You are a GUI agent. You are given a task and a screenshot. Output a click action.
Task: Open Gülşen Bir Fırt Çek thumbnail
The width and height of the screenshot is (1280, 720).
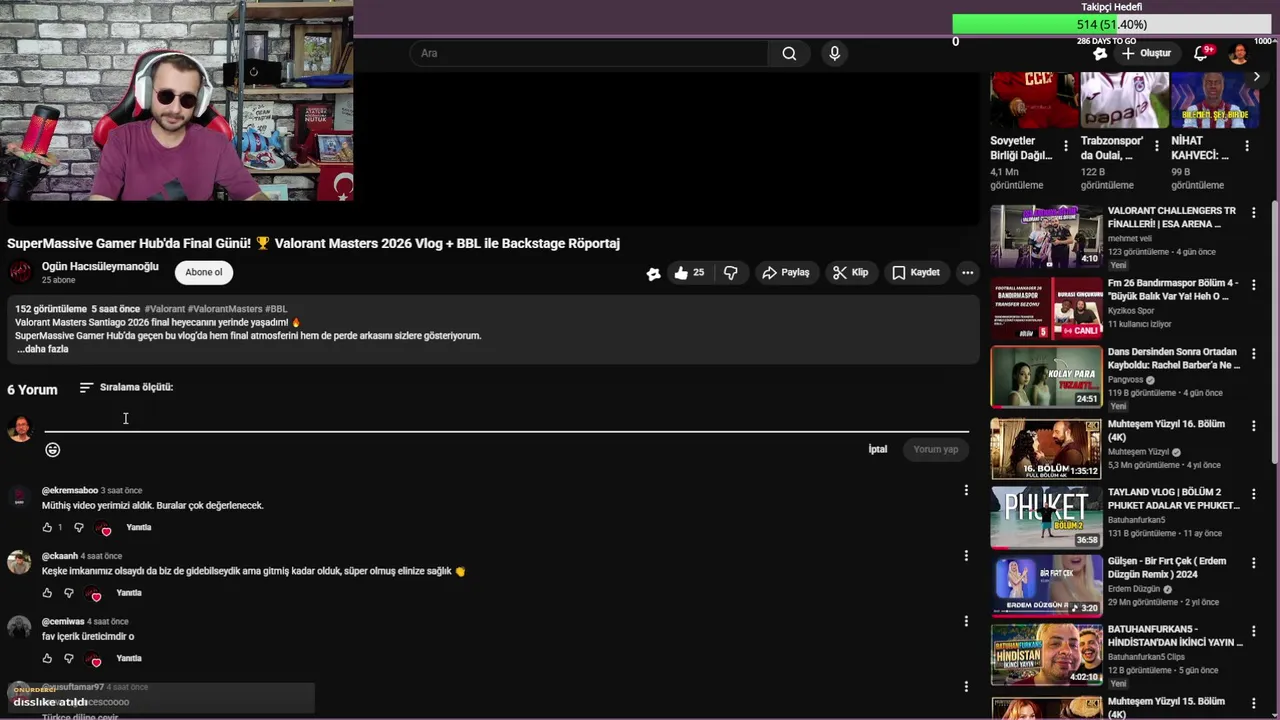(1046, 586)
